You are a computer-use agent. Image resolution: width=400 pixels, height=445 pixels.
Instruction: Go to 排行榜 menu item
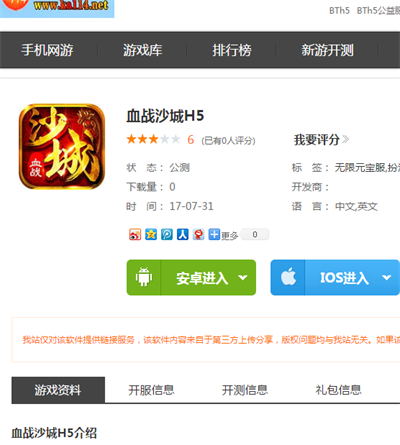point(232,50)
